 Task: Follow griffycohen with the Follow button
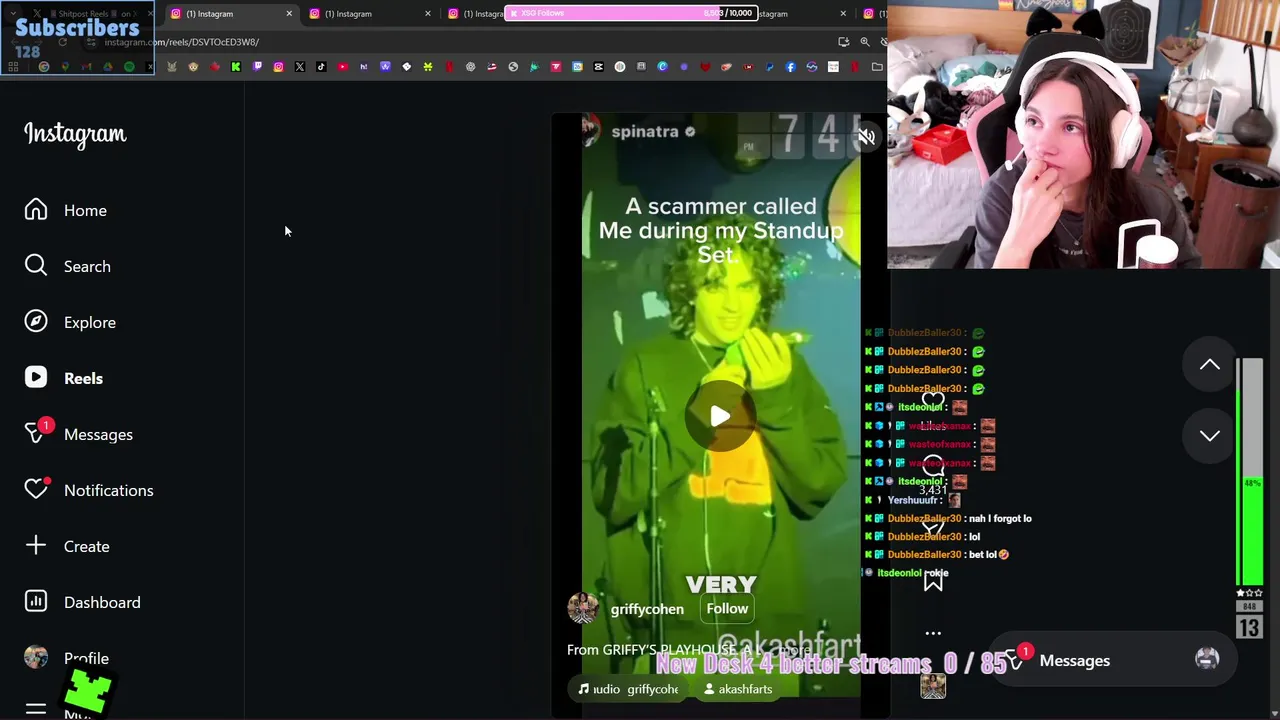(727, 608)
